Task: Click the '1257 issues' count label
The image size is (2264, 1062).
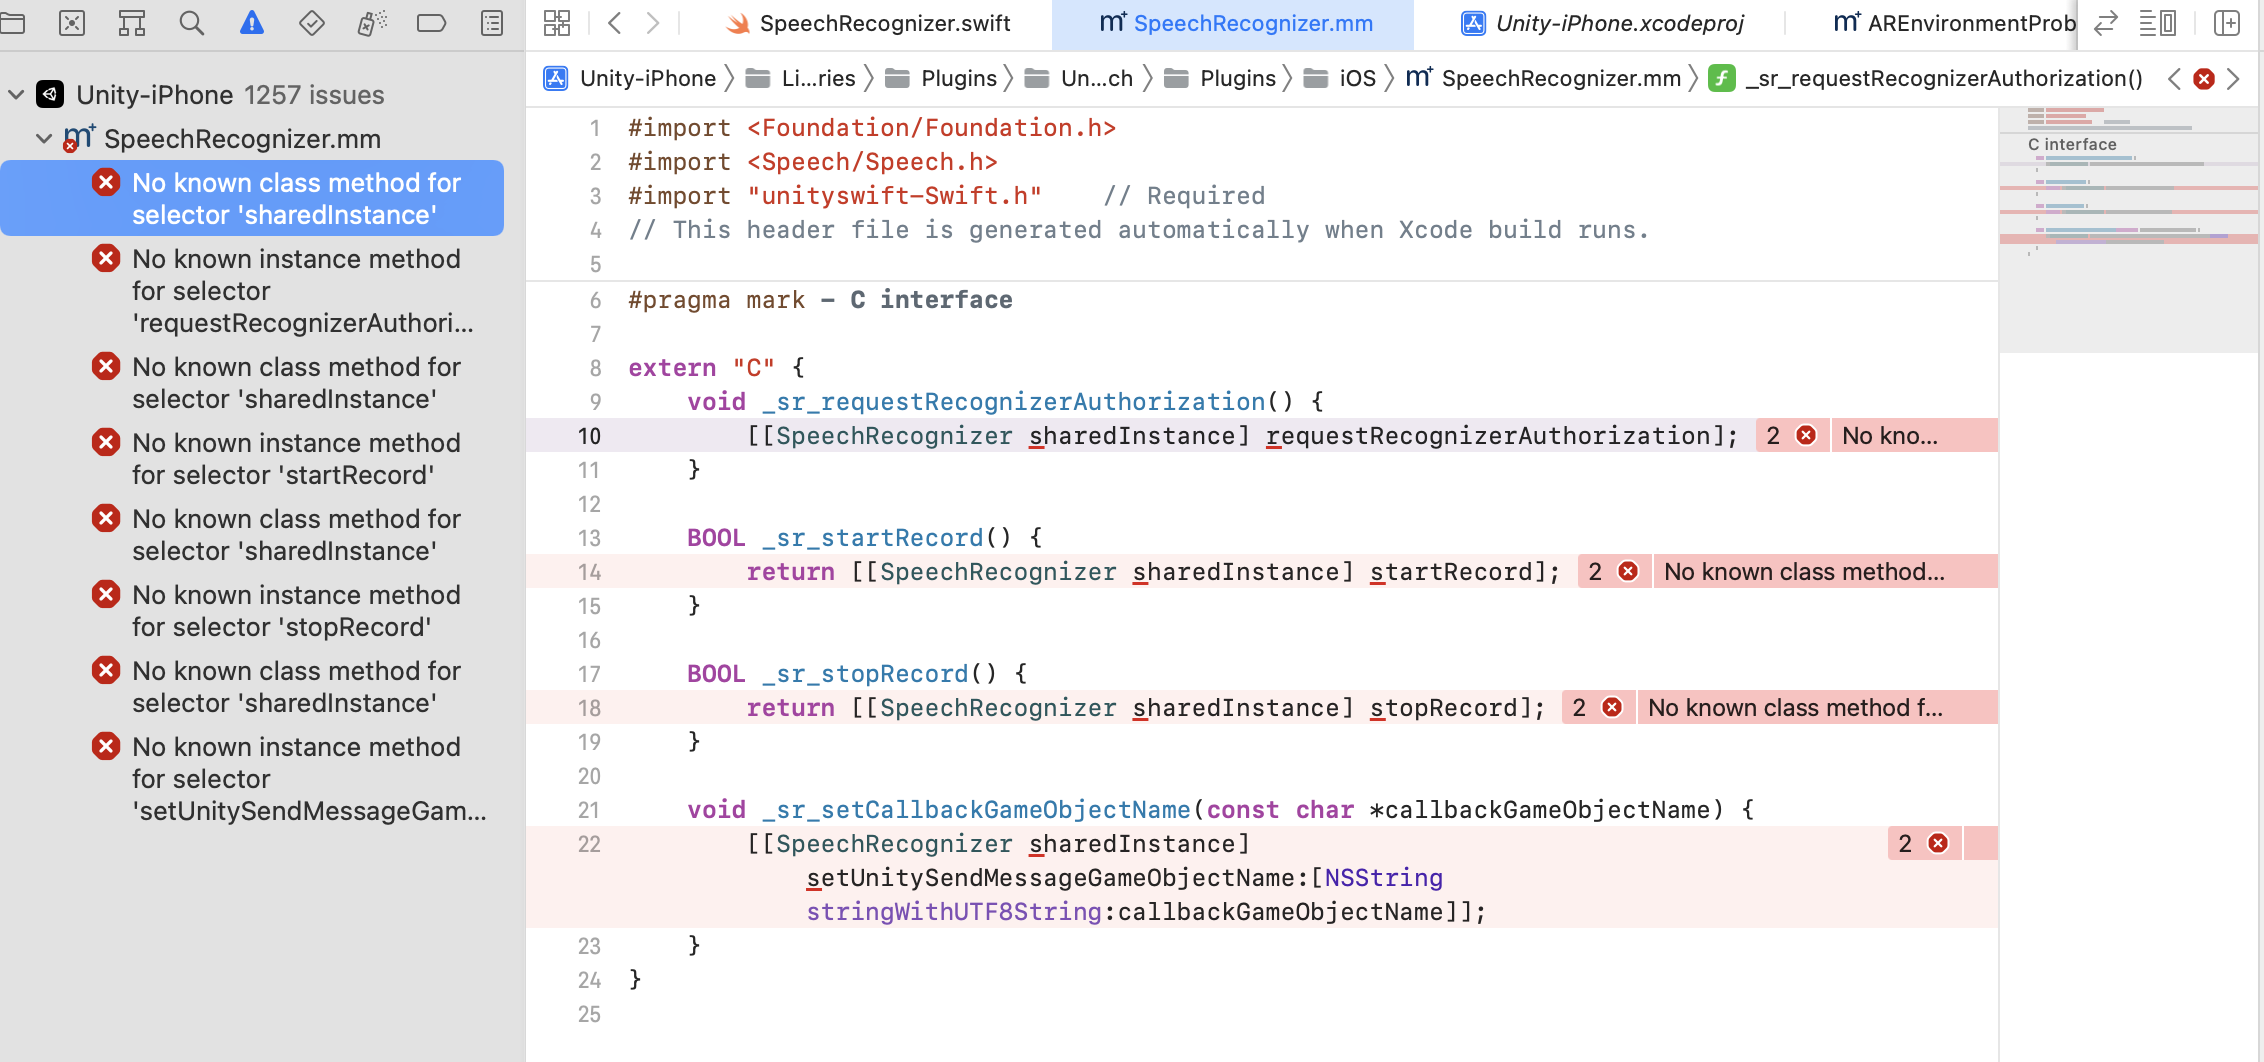Action: click(314, 95)
